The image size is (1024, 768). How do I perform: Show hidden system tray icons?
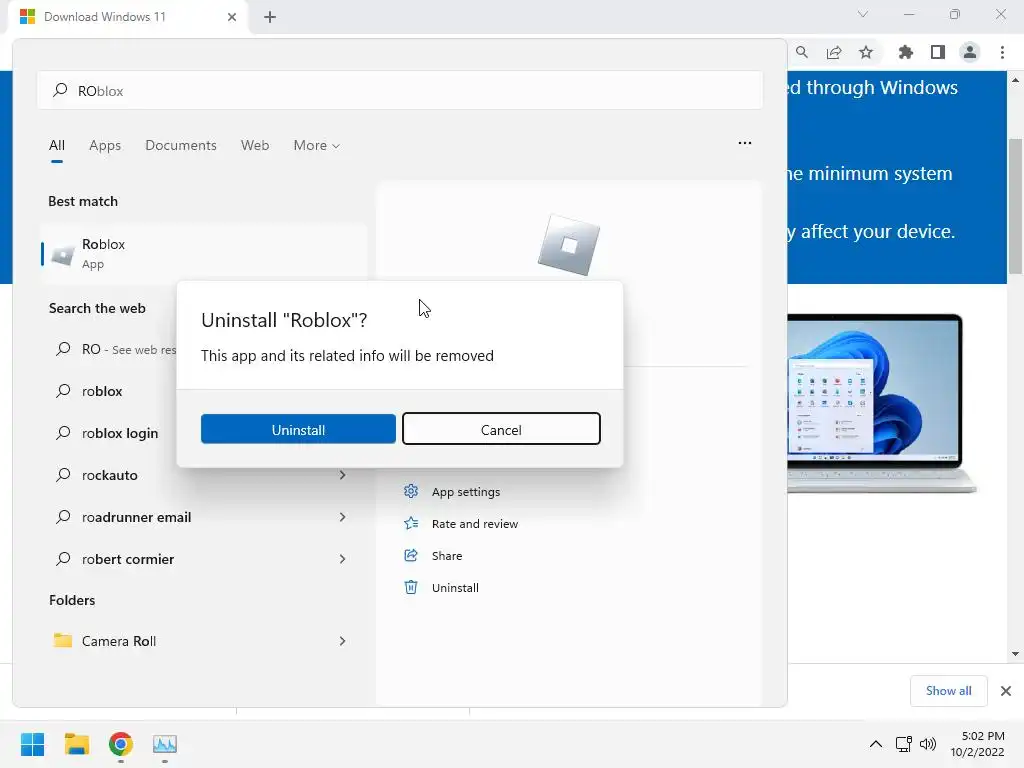[x=876, y=744]
